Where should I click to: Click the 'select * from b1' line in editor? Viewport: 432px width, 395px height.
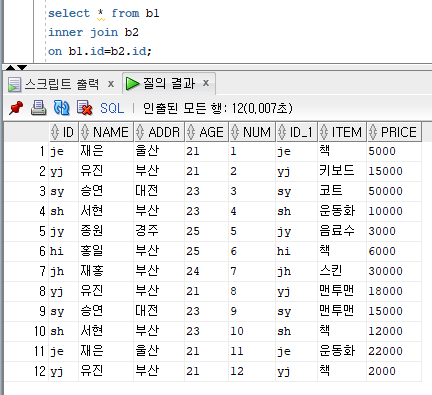point(104,13)
